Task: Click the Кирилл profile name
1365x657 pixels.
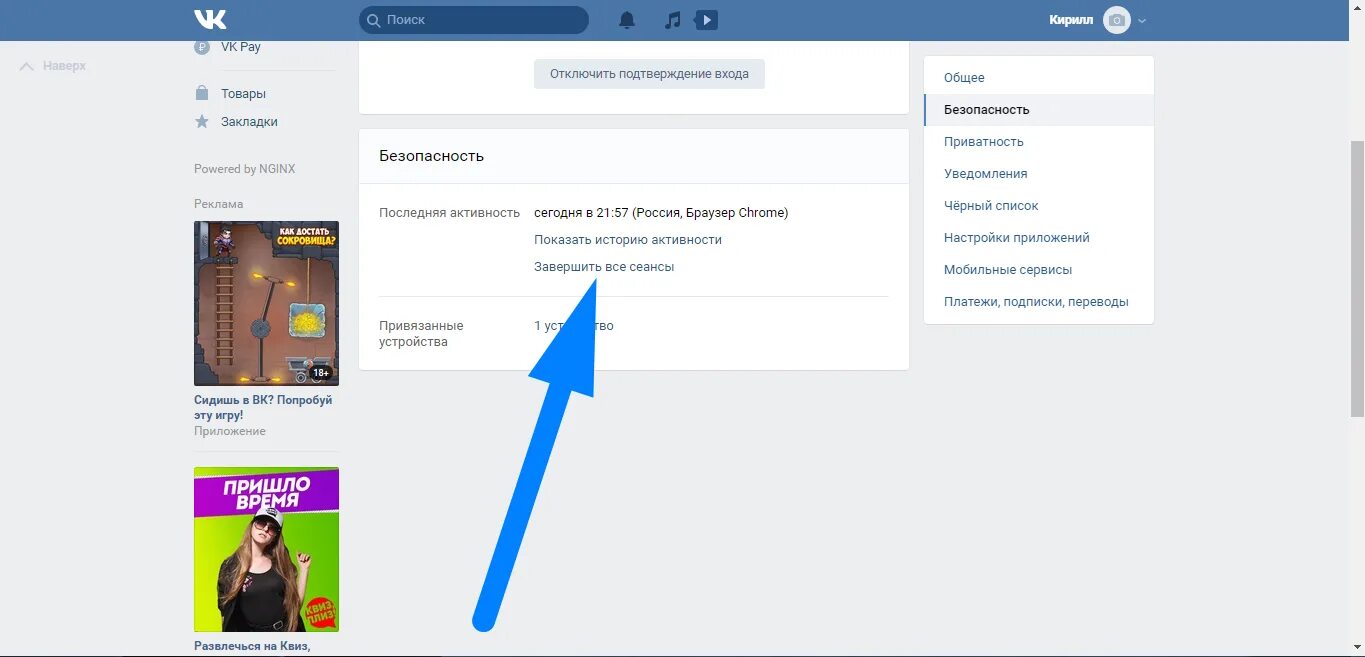Action: tap(1071, 20)
